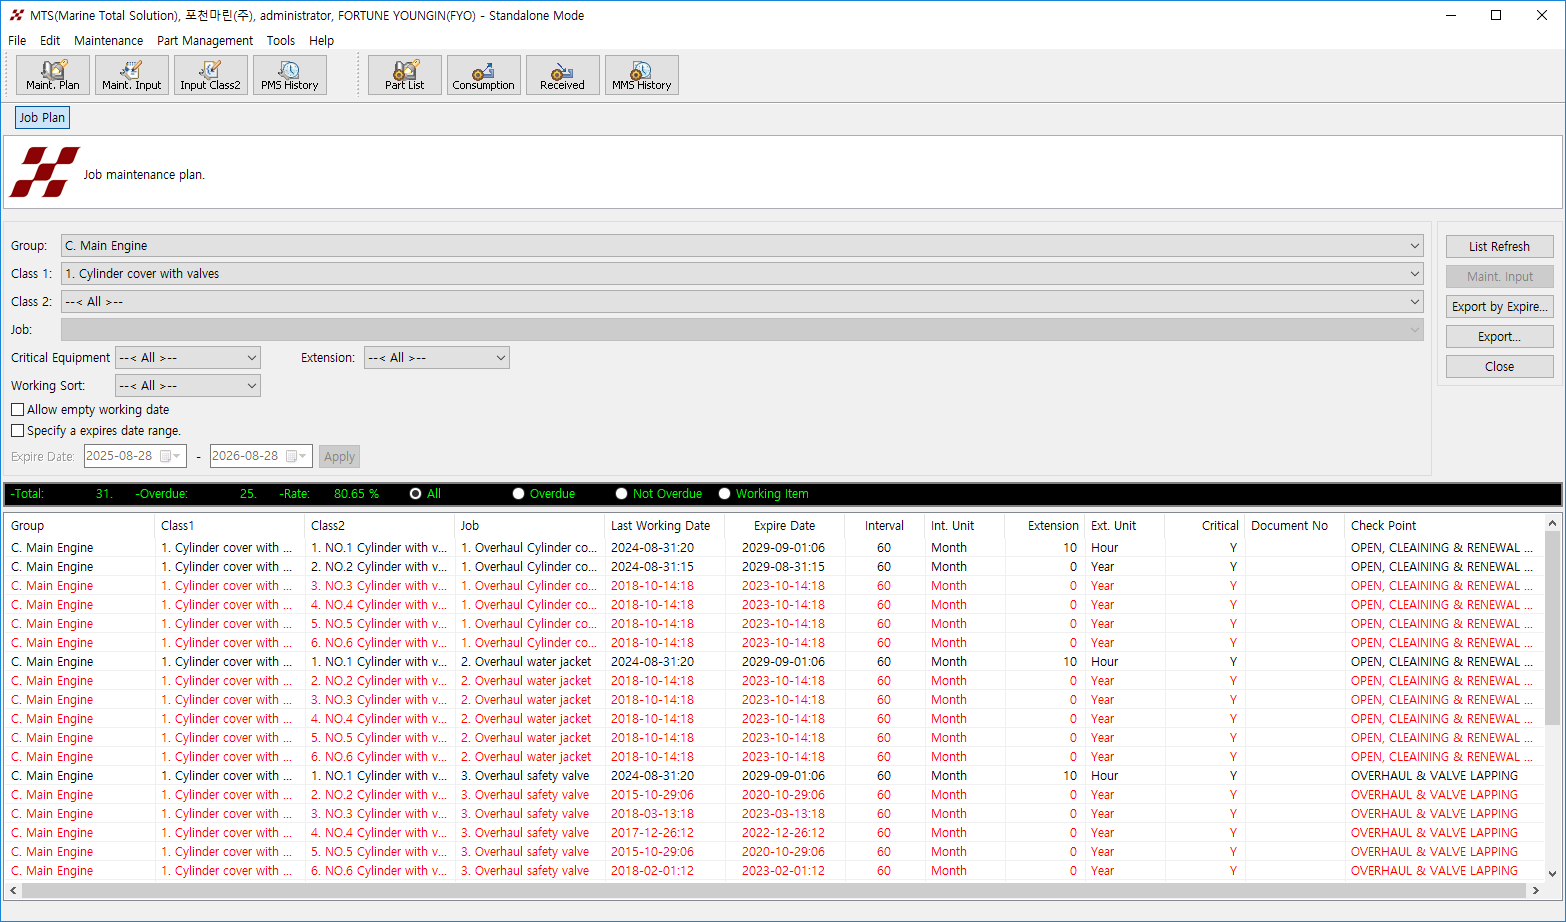Expand the Working Sort dropdown
This screenshot has width=1566, height=922.
251,386
